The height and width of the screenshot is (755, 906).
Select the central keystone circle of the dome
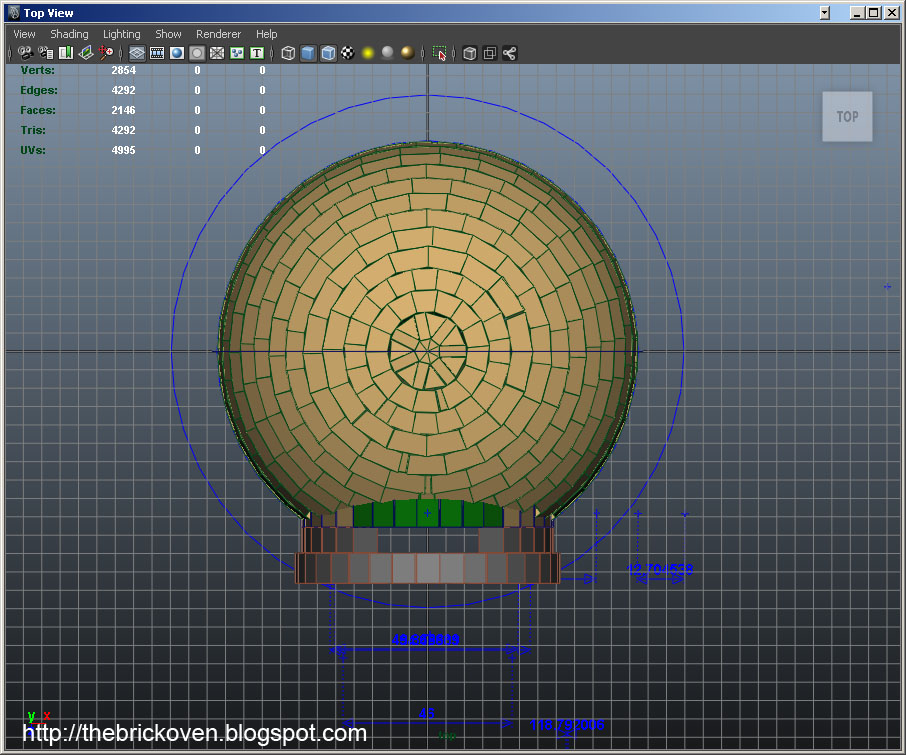click(x=428, y=351)
